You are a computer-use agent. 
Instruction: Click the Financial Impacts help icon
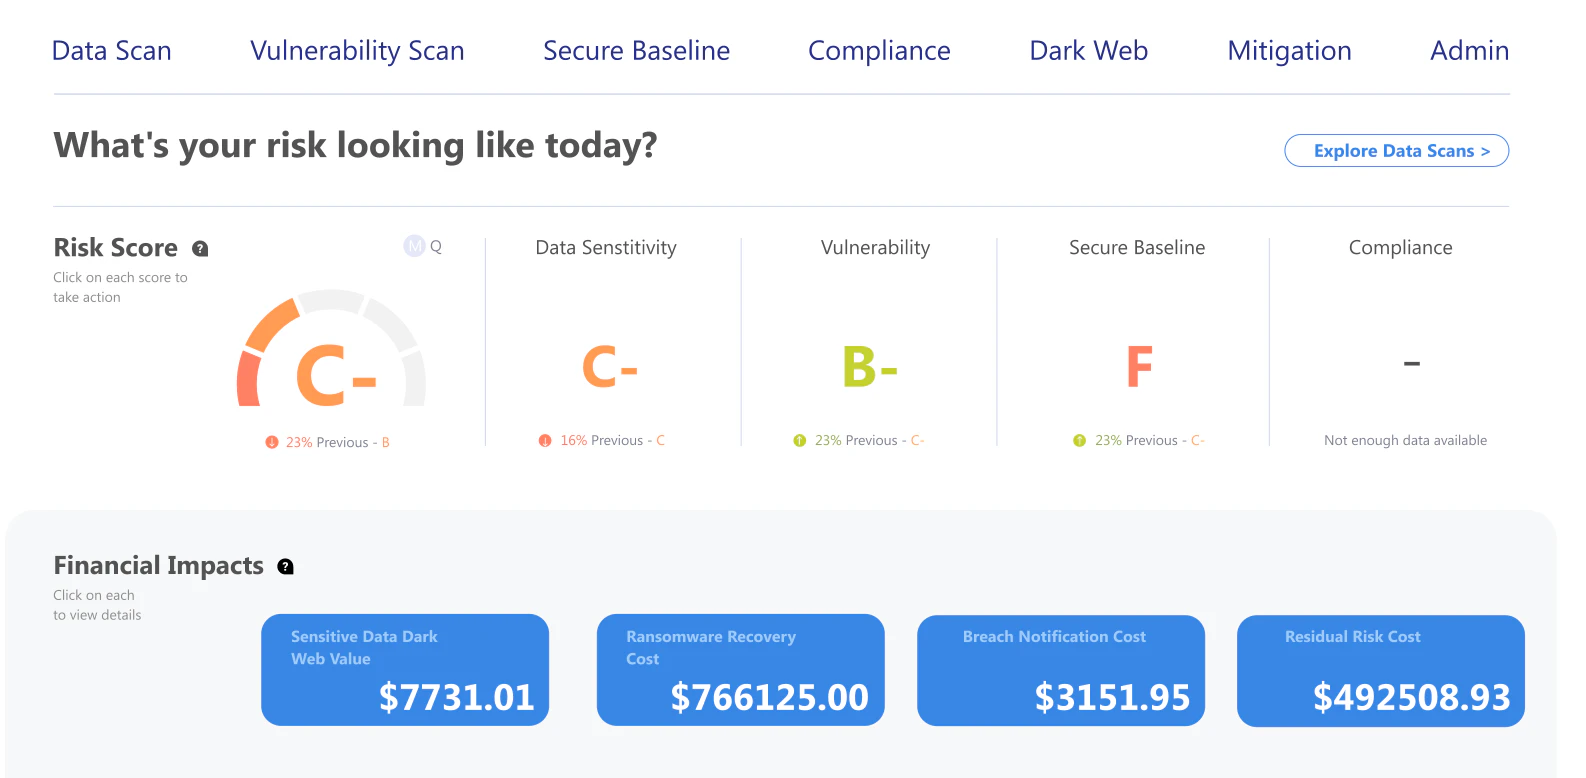coord(286,567)
